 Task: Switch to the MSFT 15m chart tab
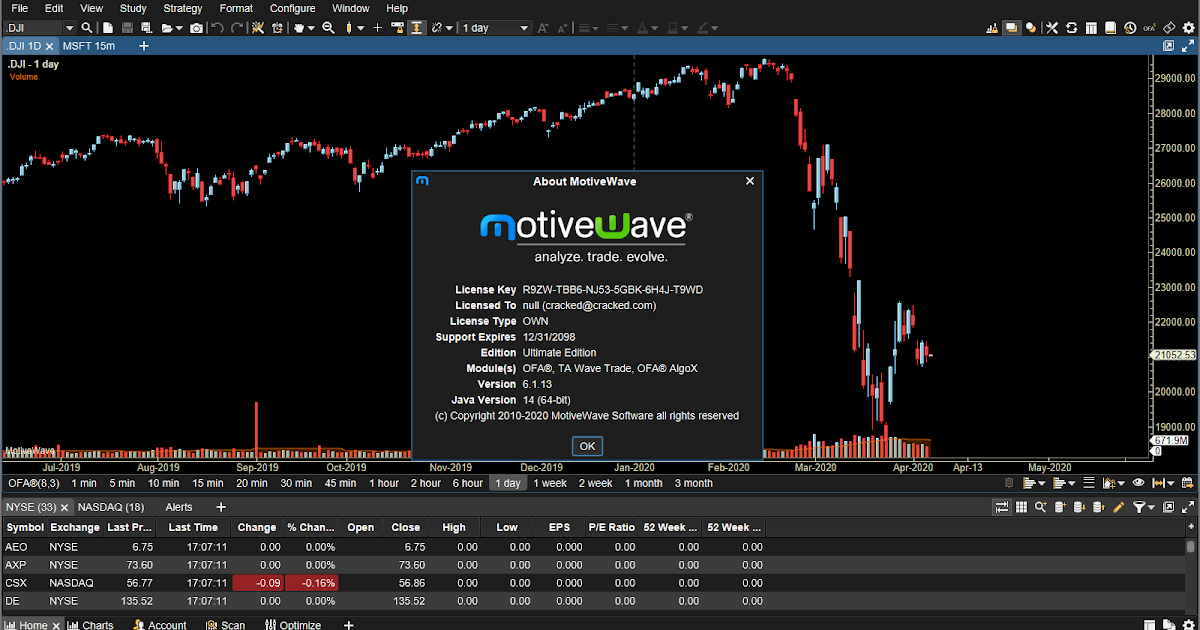point(88,46)
